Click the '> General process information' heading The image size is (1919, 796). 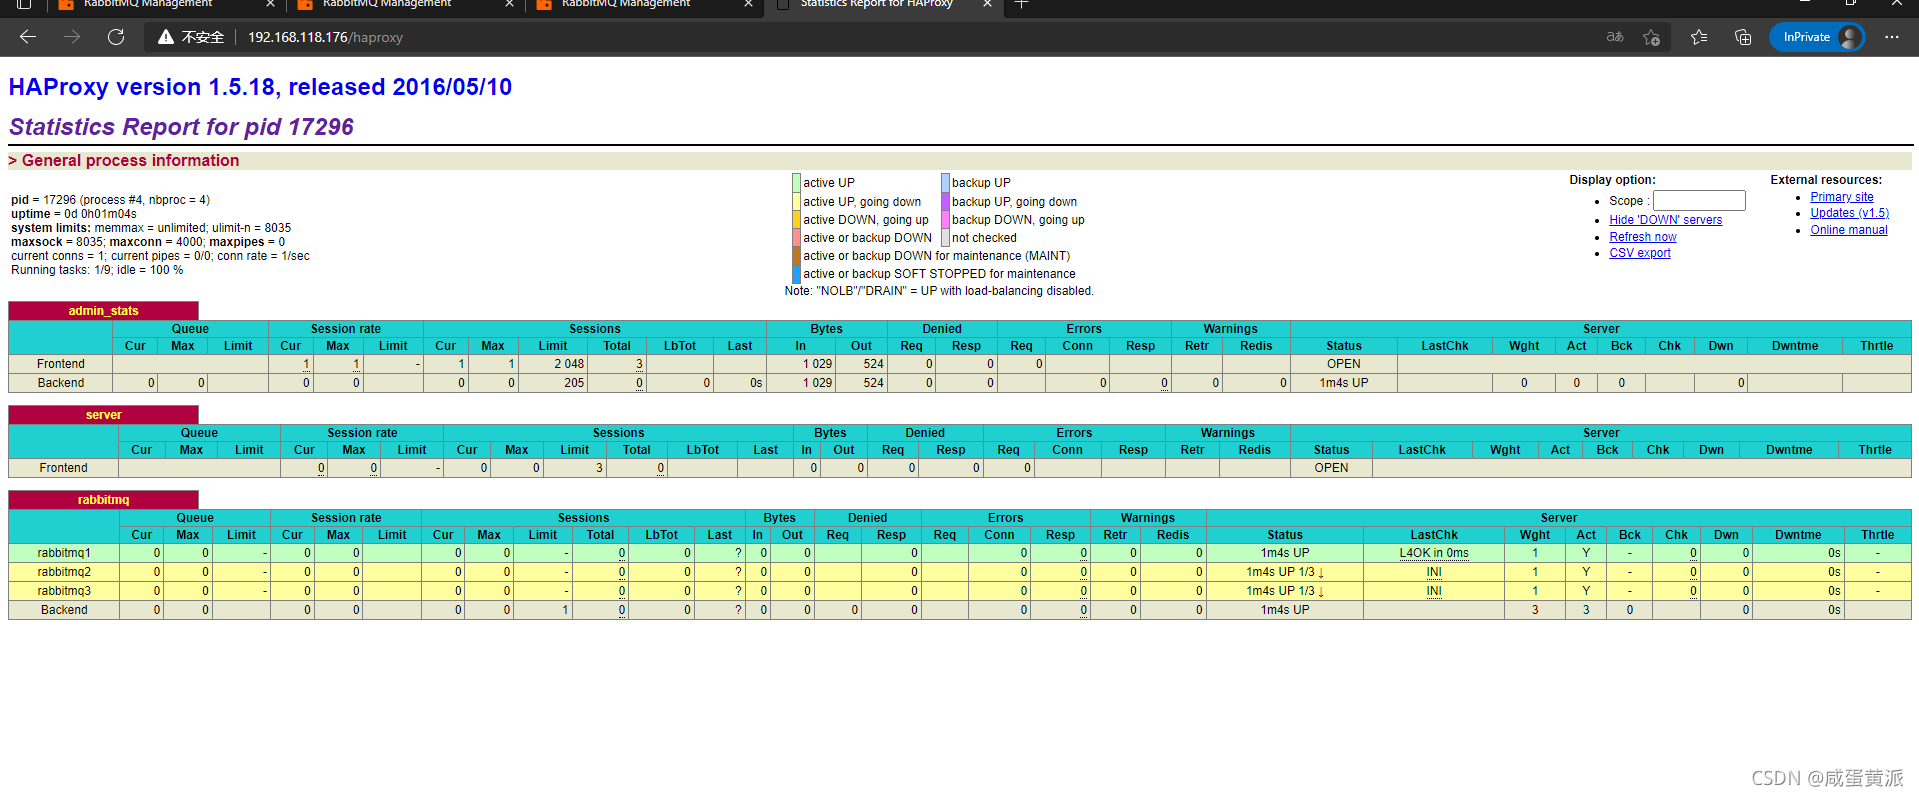pos(124,160)
